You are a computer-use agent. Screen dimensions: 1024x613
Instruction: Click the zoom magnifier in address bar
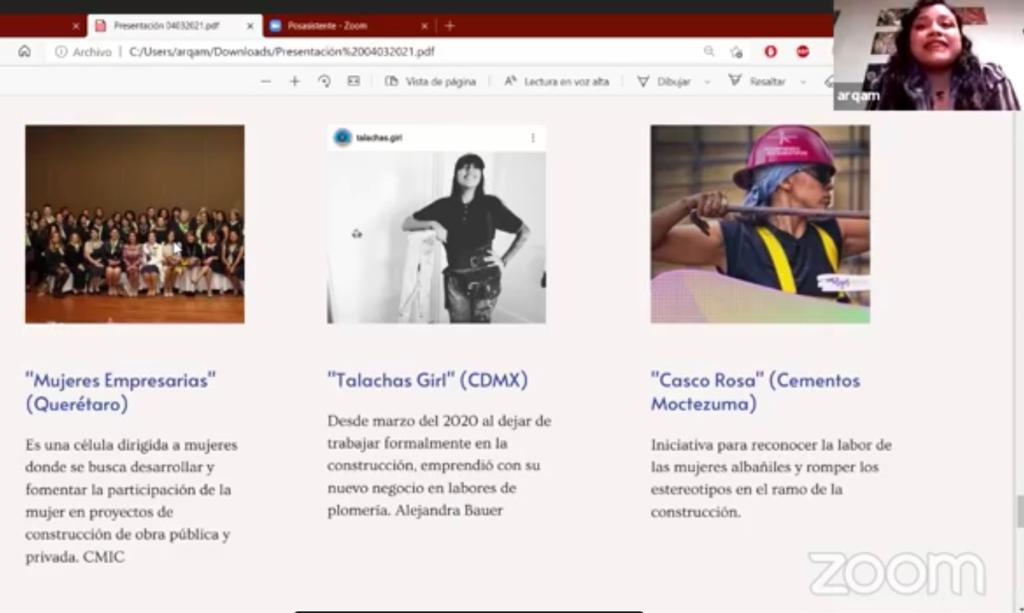point(709,51)
